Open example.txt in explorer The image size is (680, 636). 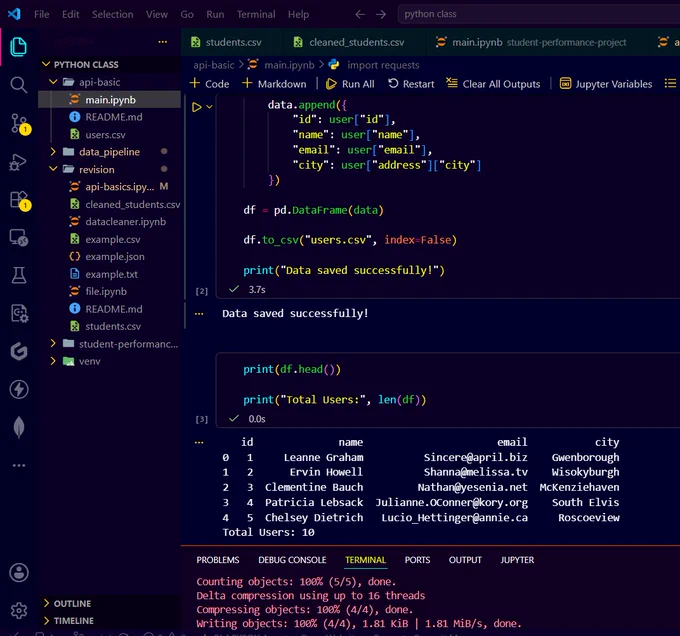click(x=109, y=274)
